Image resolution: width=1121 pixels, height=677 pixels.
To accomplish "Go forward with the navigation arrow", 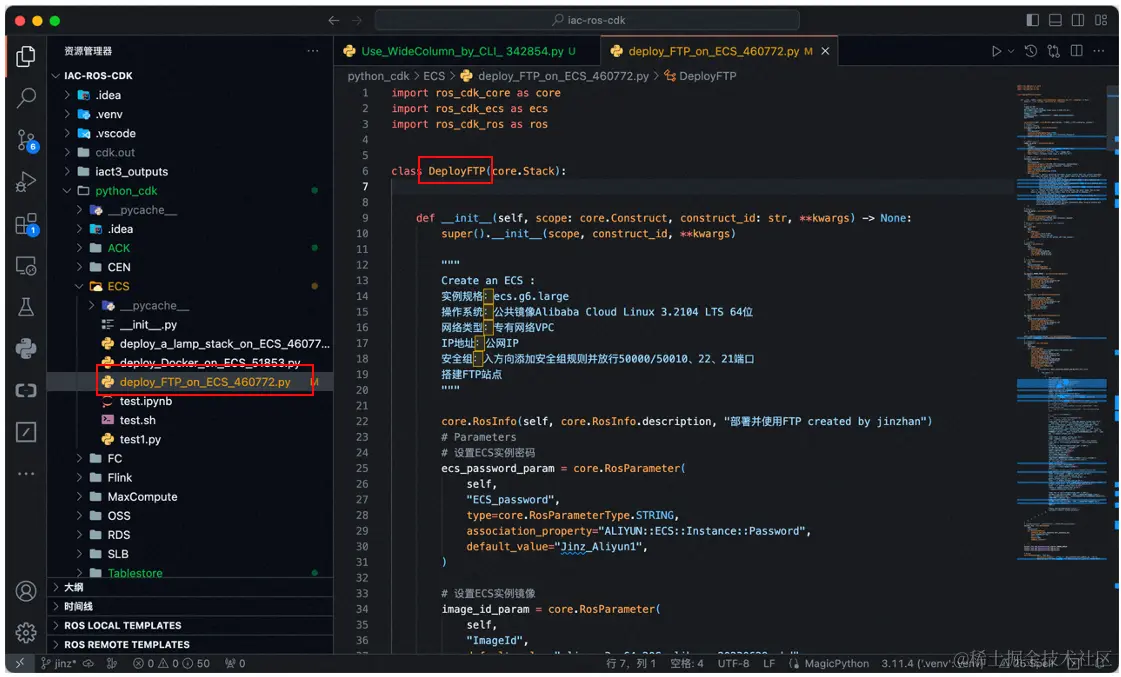I will click(357, 20).
